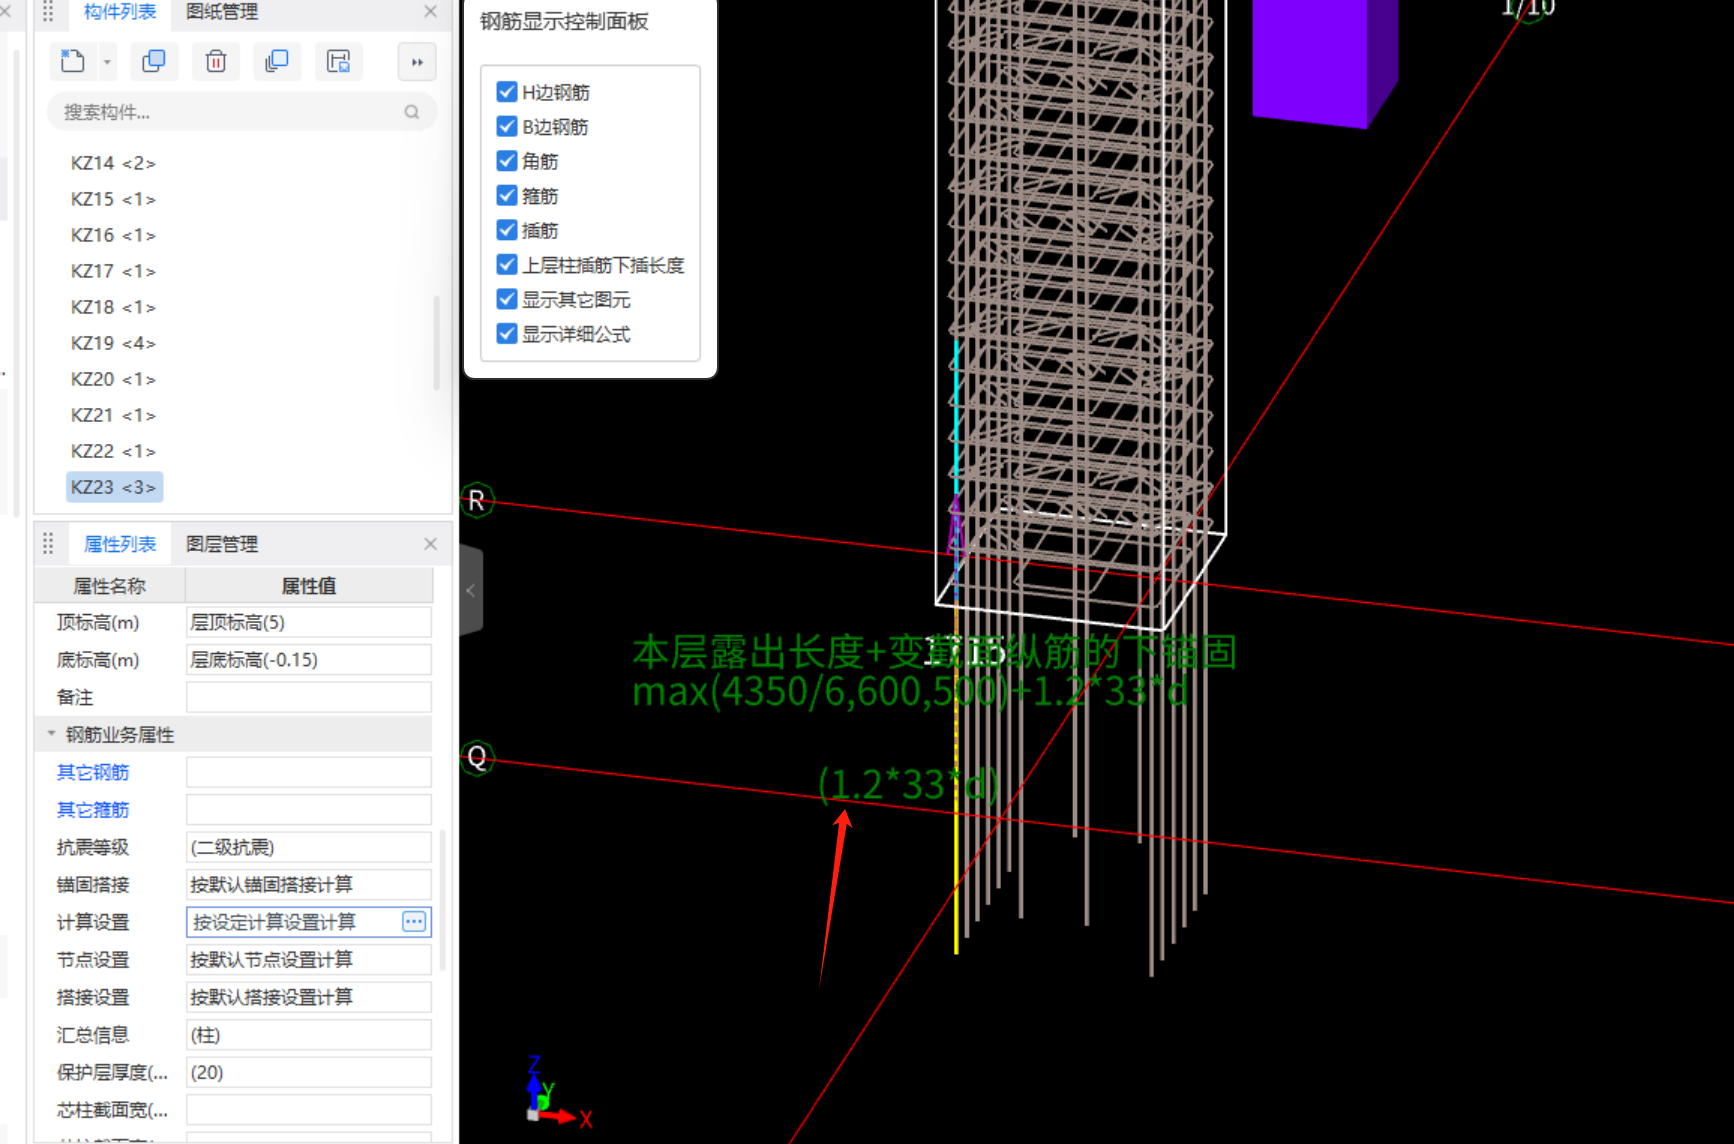Screen dimensions: 1734x1144
Task: Switch to the 图层管理 tab
Action: [222, 544]
